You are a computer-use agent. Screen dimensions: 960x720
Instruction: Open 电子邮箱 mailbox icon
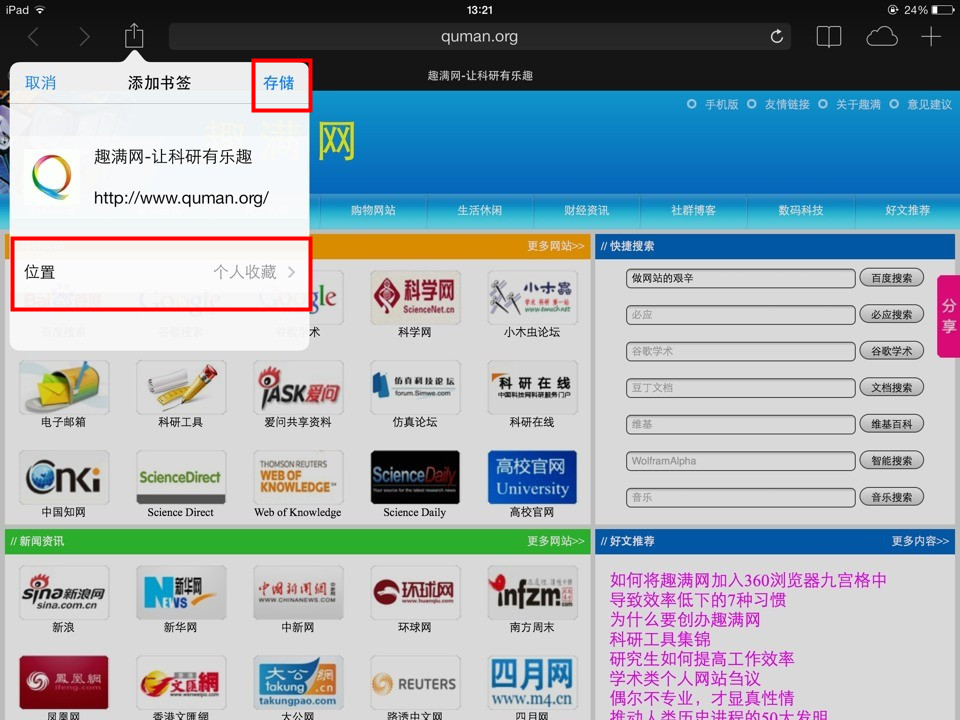pos(64,388)
